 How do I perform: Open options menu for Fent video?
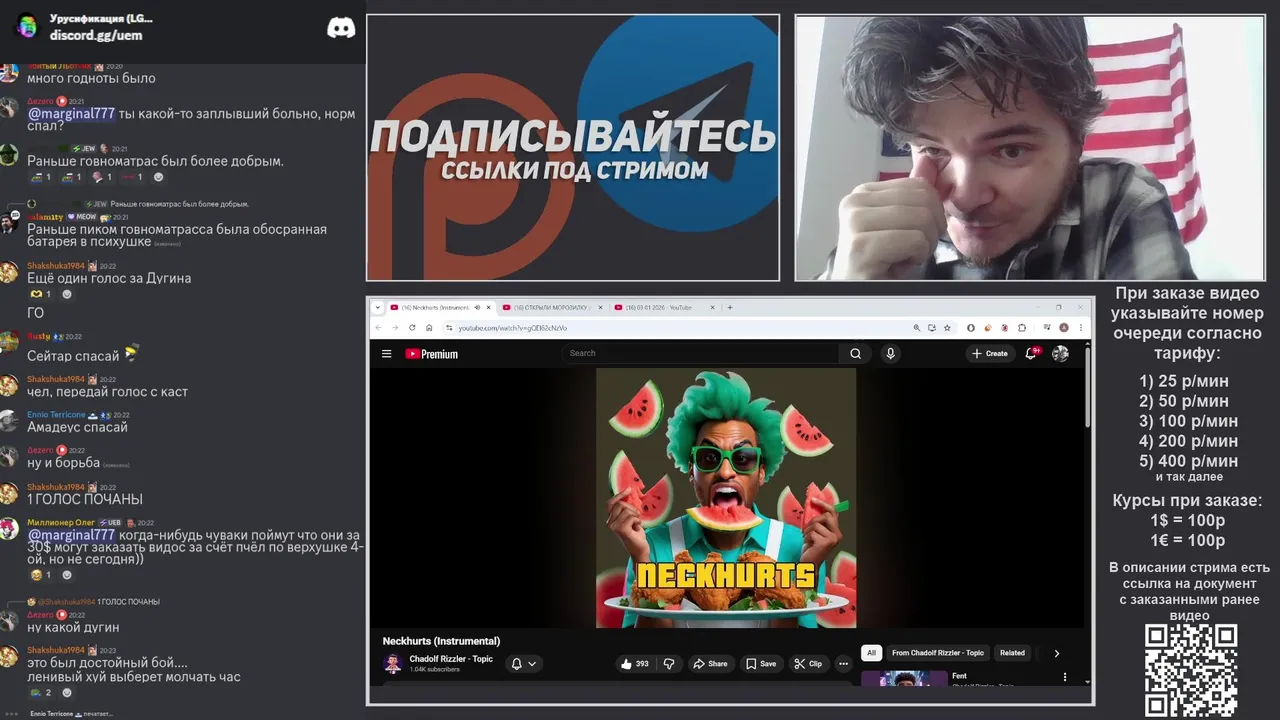click(x=1064, y=677)
